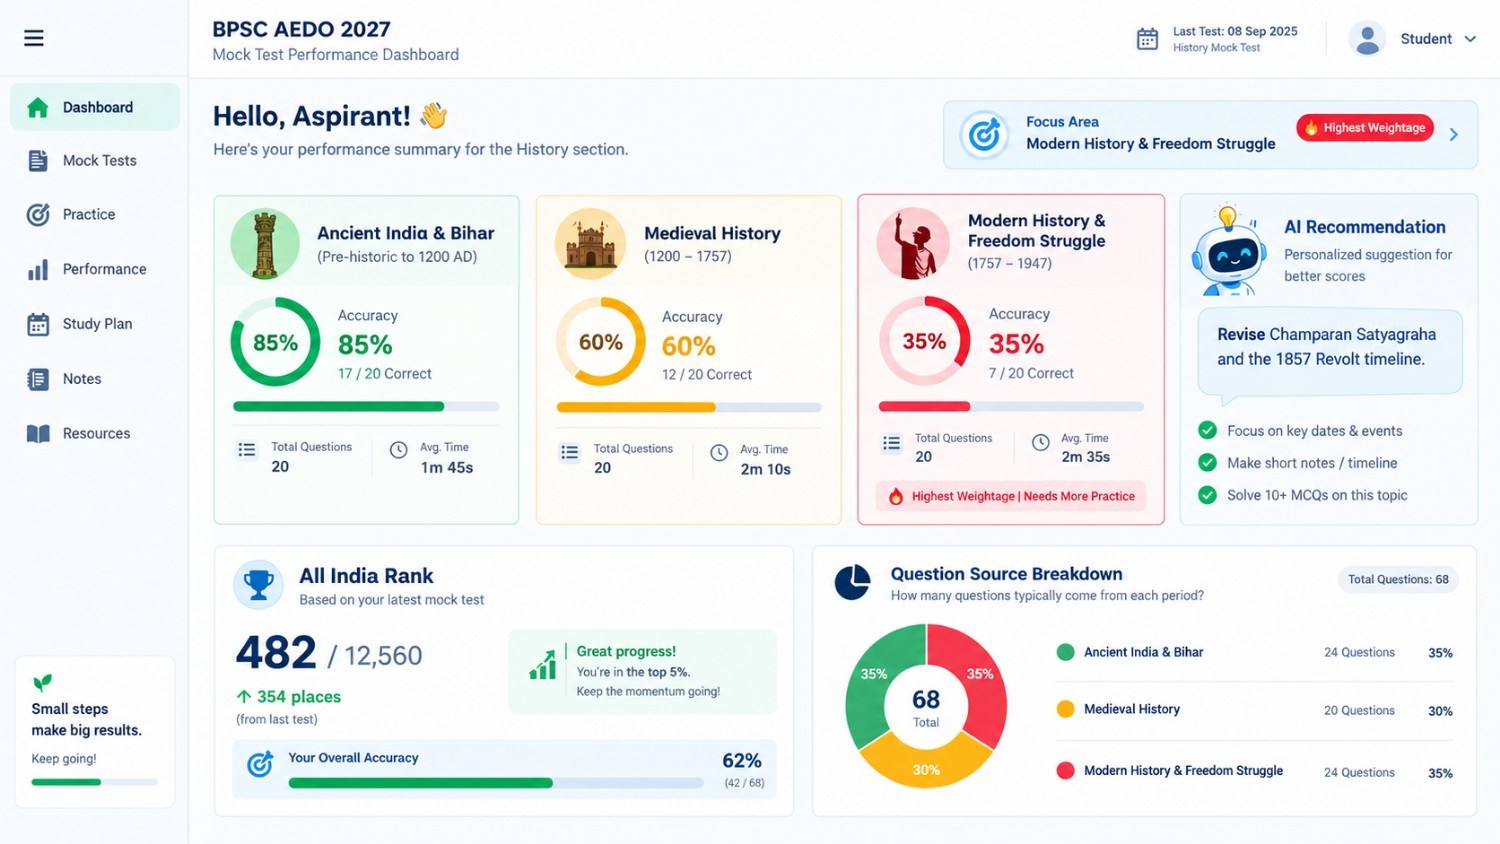1500x844 pixels.
Task: Click the Question Source Breakdown pie icon
Action: pos(852,583)
